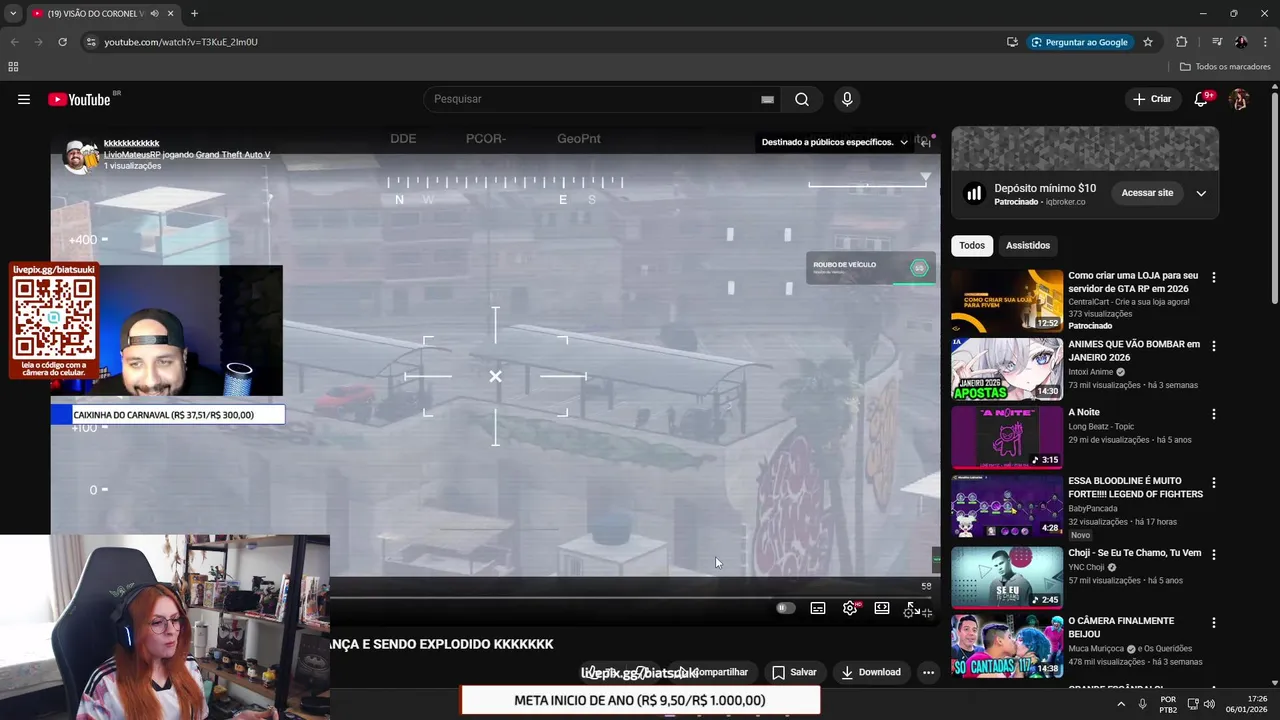
Task: Open the tab search dropdown arrow
Action: coord(13,14)
